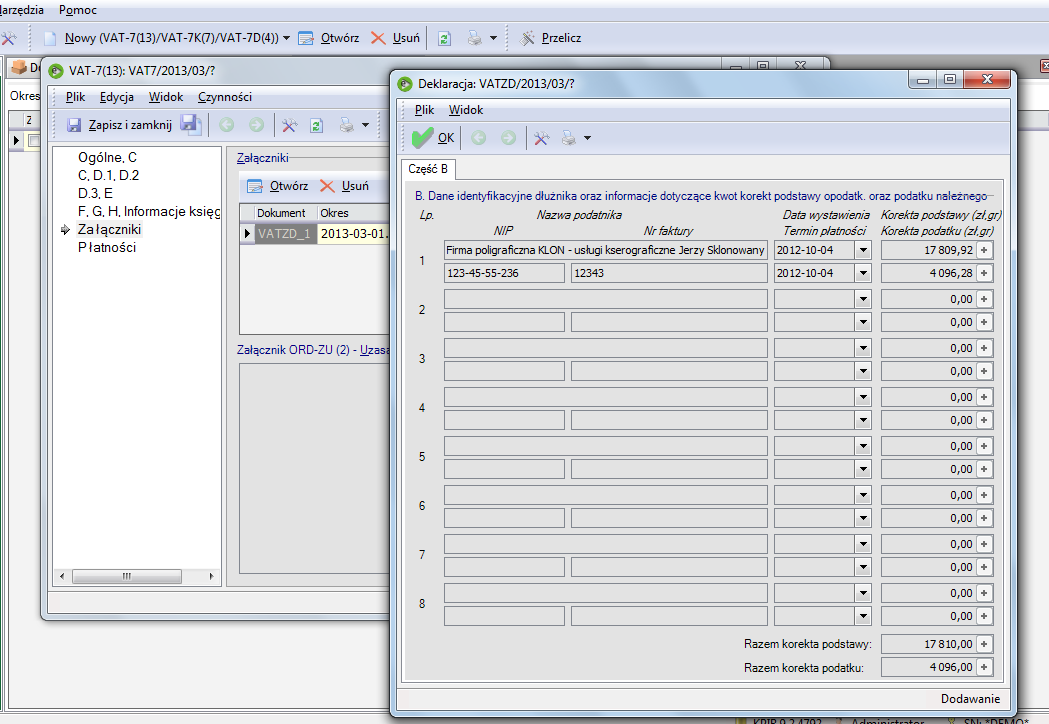Open dropdown arrow next to Nowy VAT-7 button
This screenshot has height=724, width=1049.
(286, 38)
